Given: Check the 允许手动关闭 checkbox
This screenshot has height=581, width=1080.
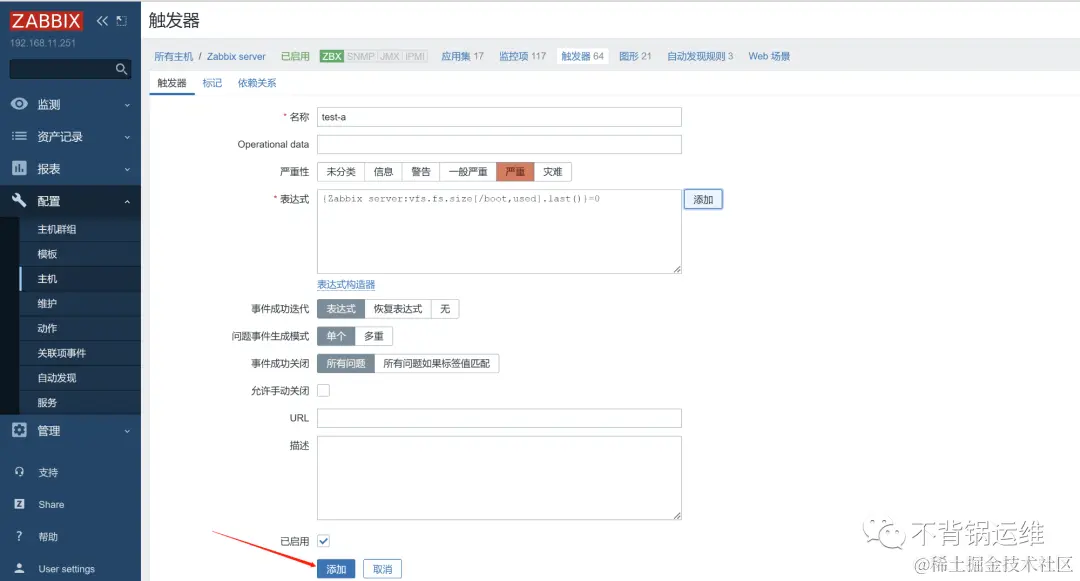Looking at the screenshot, I should pyautogui.click(x=324, y=390).
